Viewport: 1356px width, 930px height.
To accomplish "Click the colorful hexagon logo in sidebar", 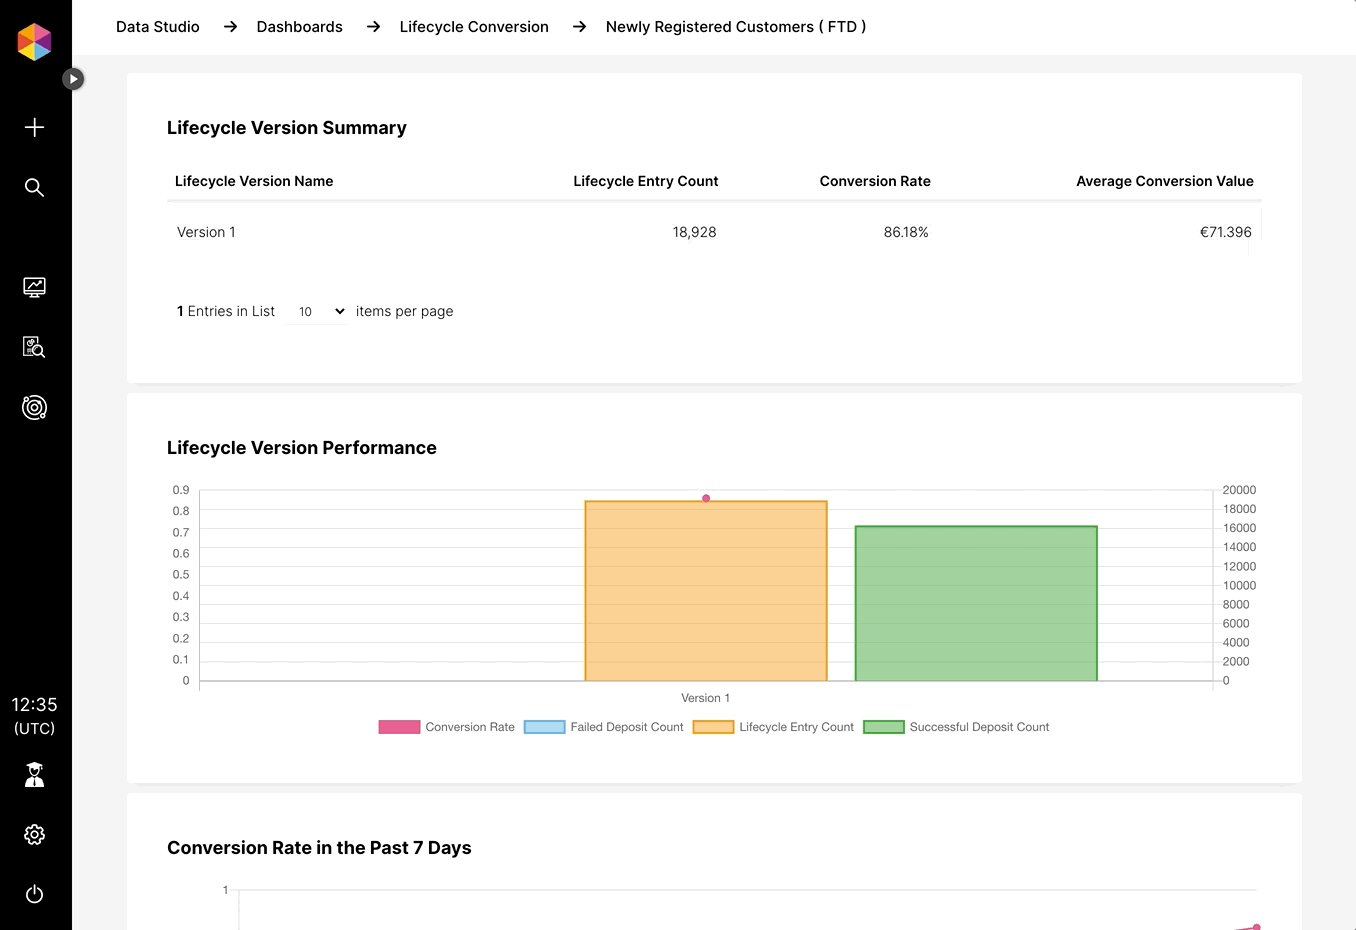I will [34, 42].
